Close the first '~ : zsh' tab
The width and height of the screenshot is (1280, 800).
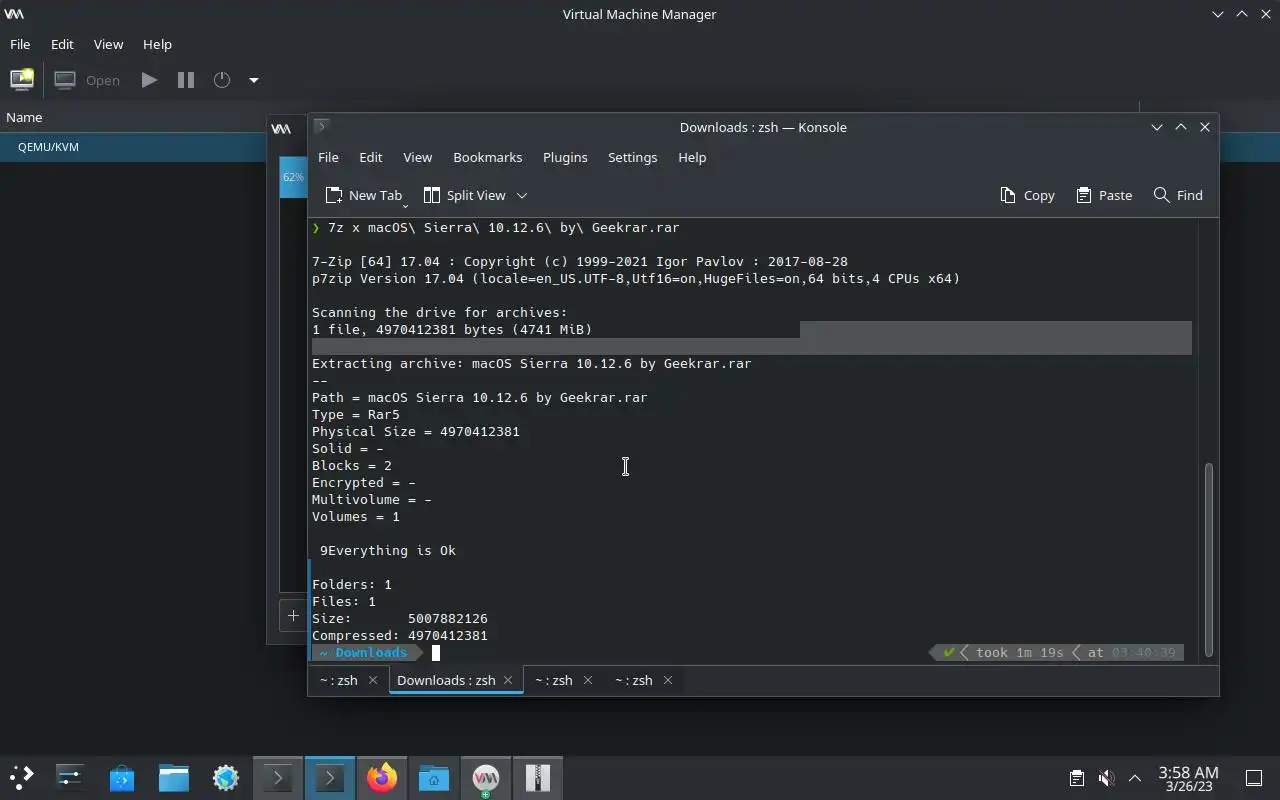pyautogui.click(x=373, y=680)
